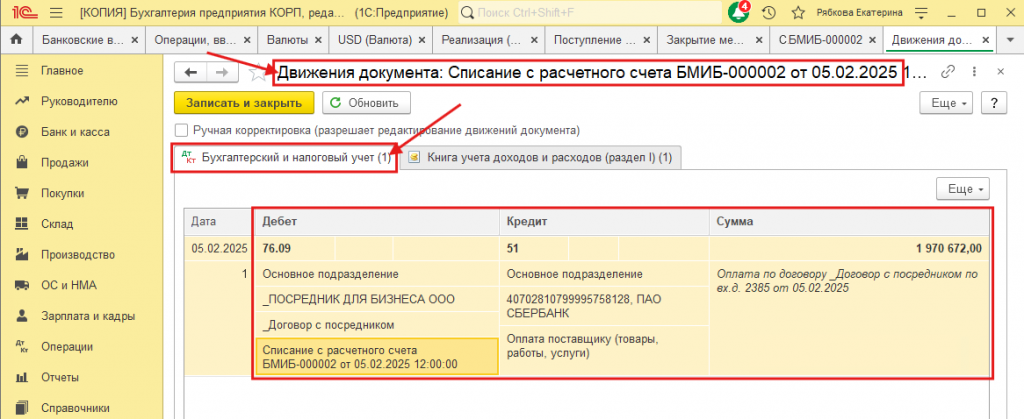Open the Продажи section
Image resolution: width=1024 pixels, height=419 pixels.
click(x=64, y=163)
